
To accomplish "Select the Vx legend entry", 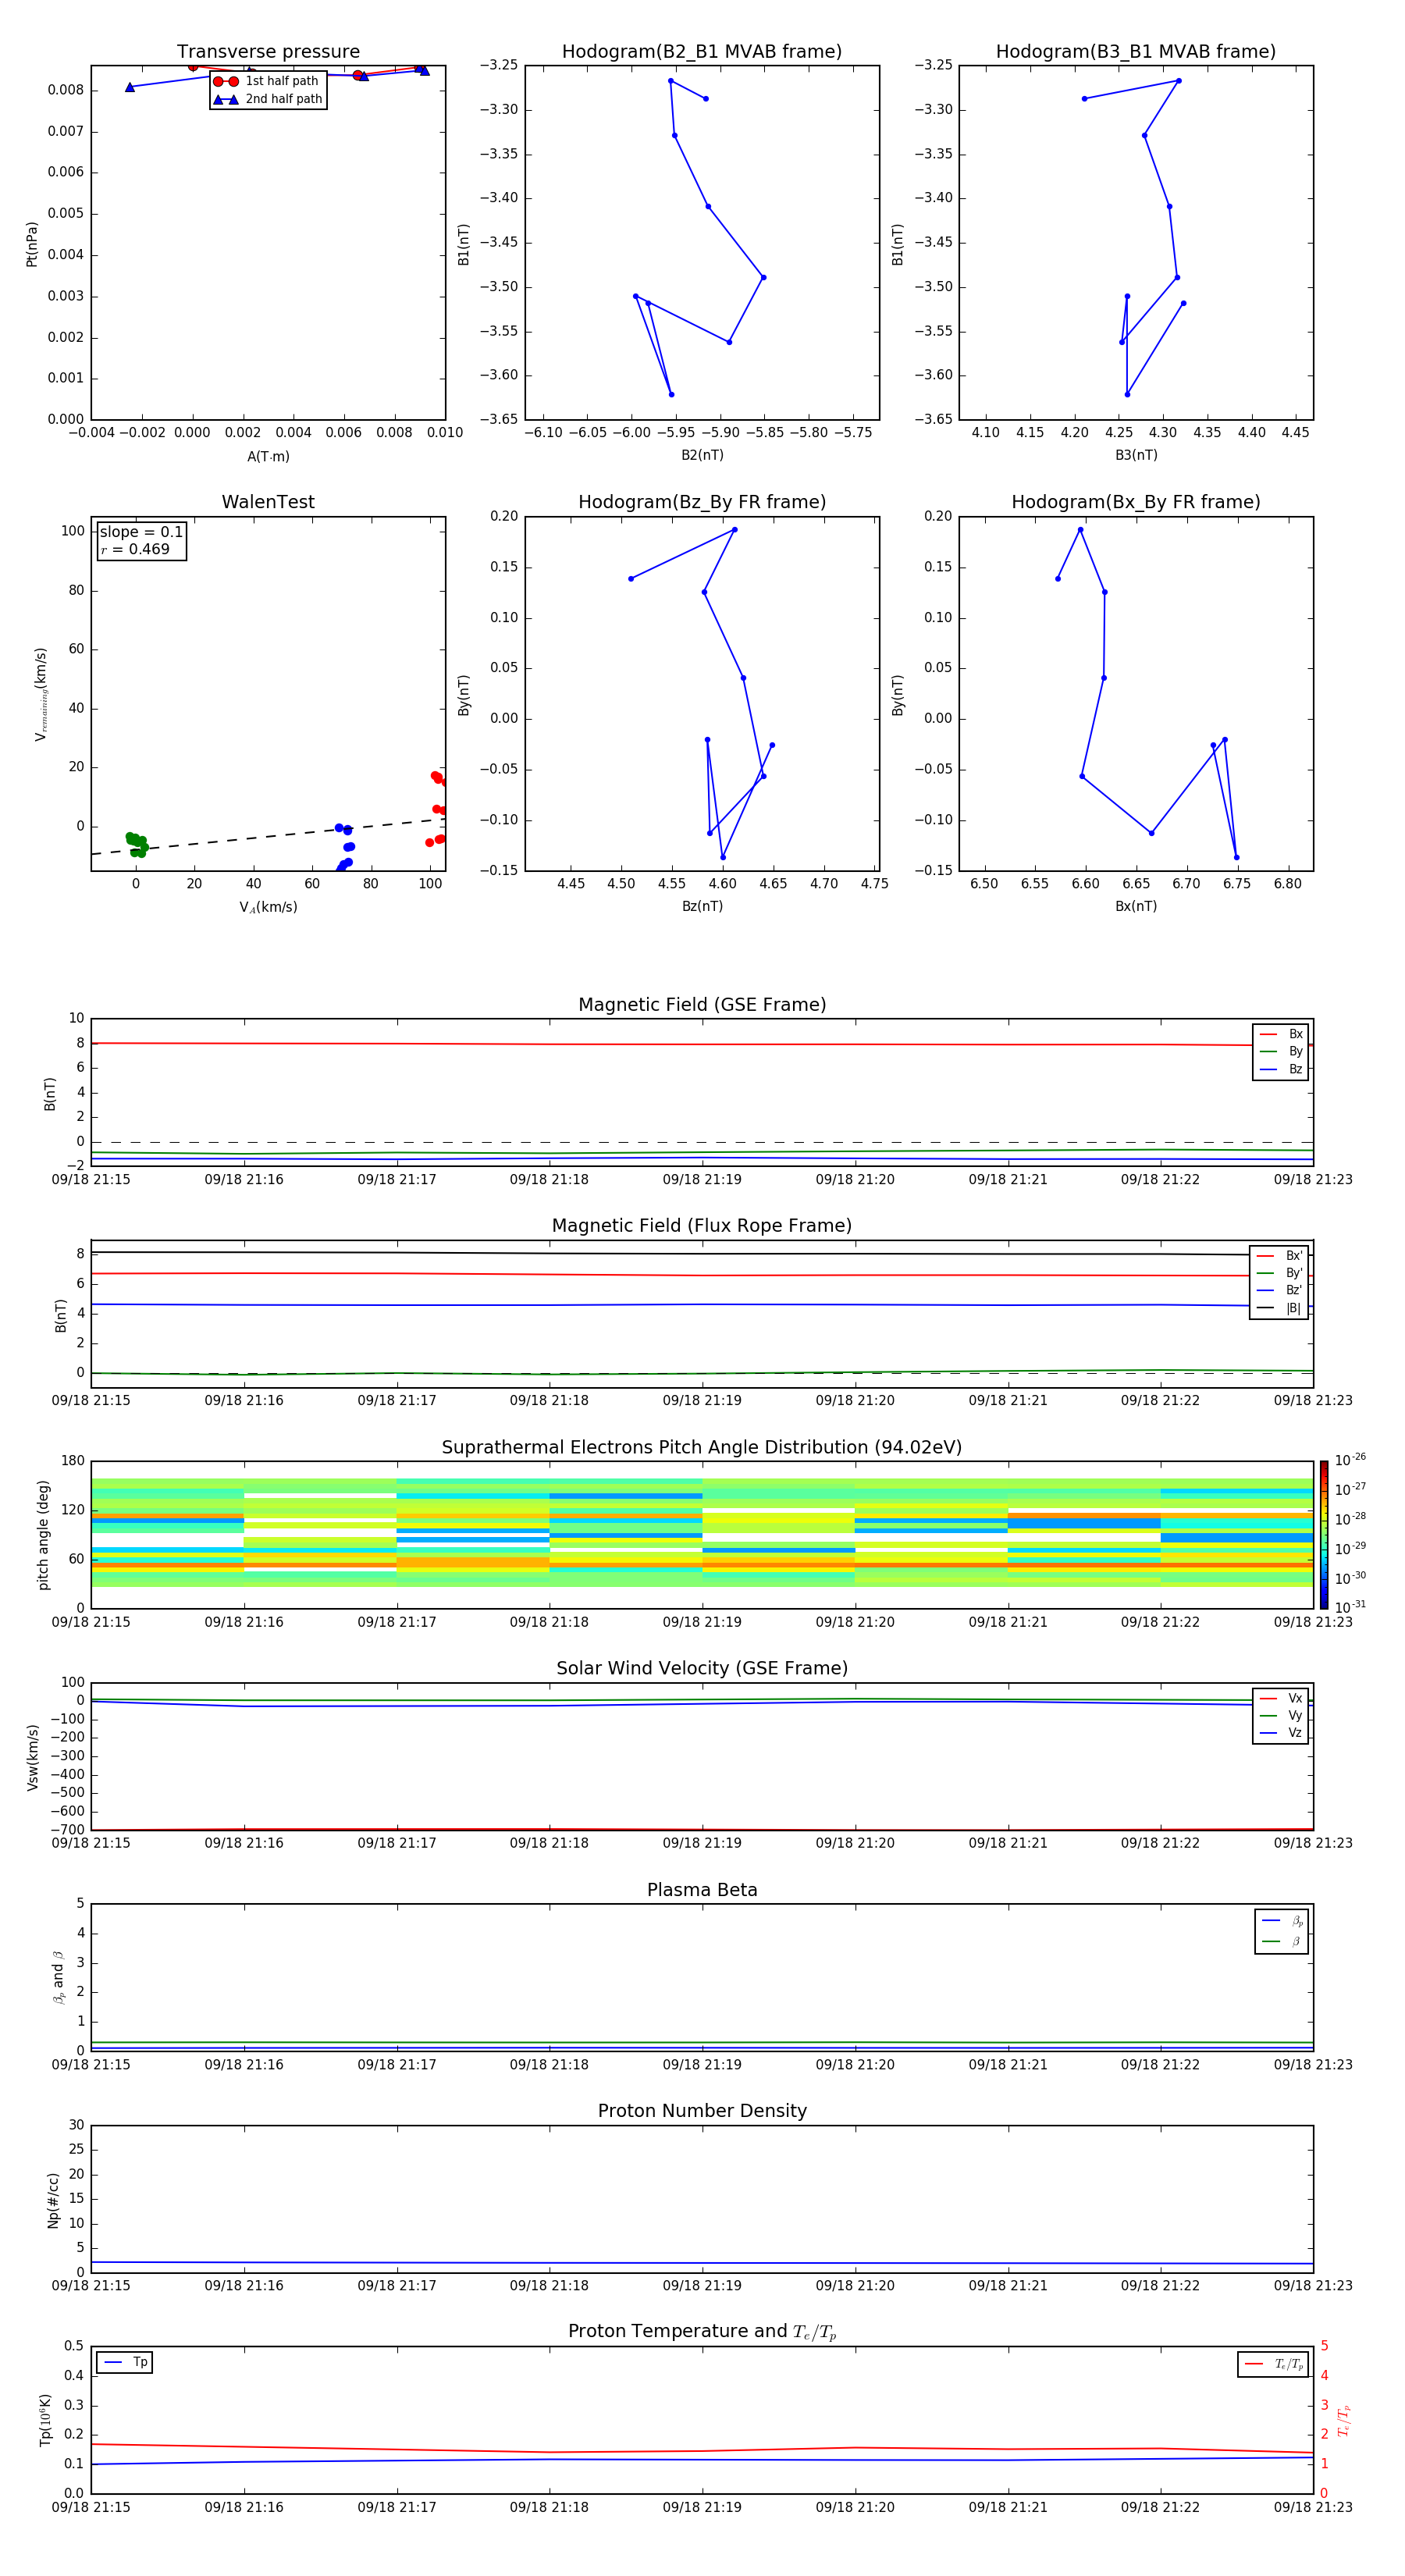I will click(x=1281, y=1698).
